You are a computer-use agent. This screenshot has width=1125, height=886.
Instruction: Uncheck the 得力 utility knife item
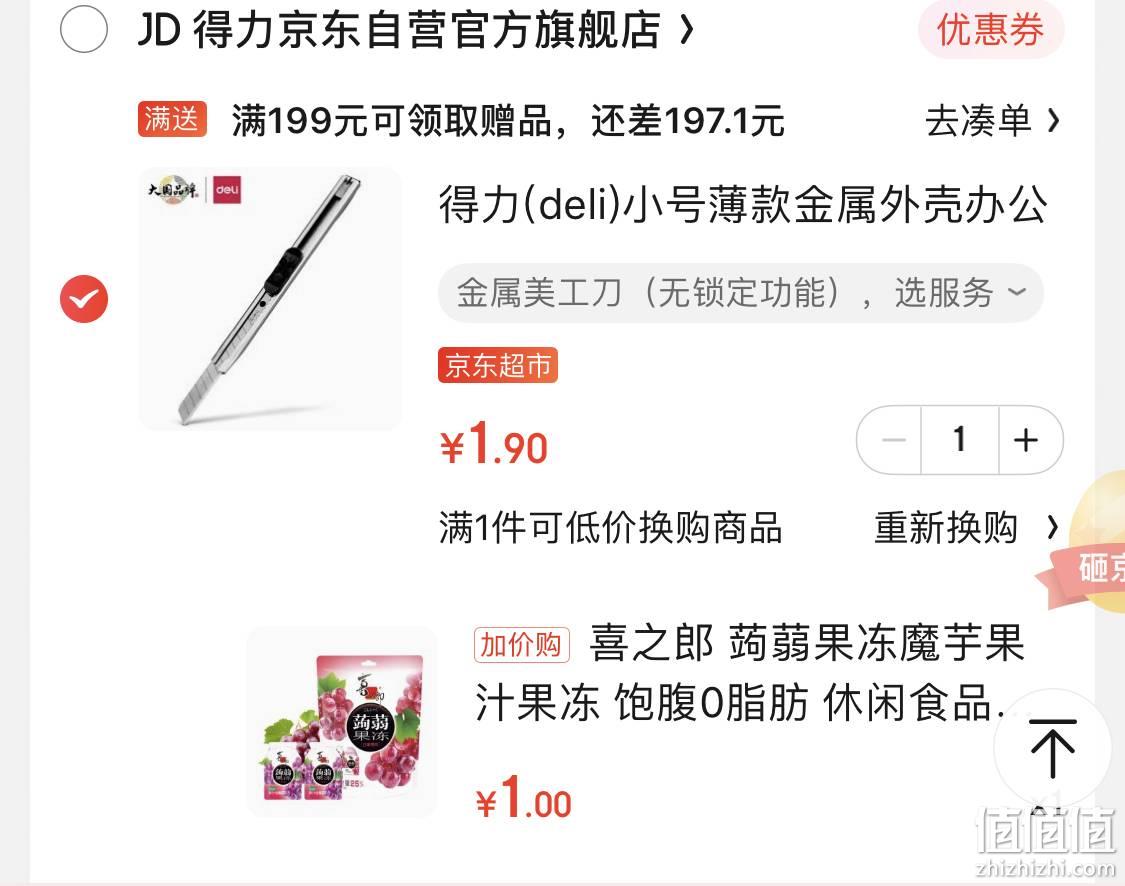pyautogui.click(x=84, y=298)
